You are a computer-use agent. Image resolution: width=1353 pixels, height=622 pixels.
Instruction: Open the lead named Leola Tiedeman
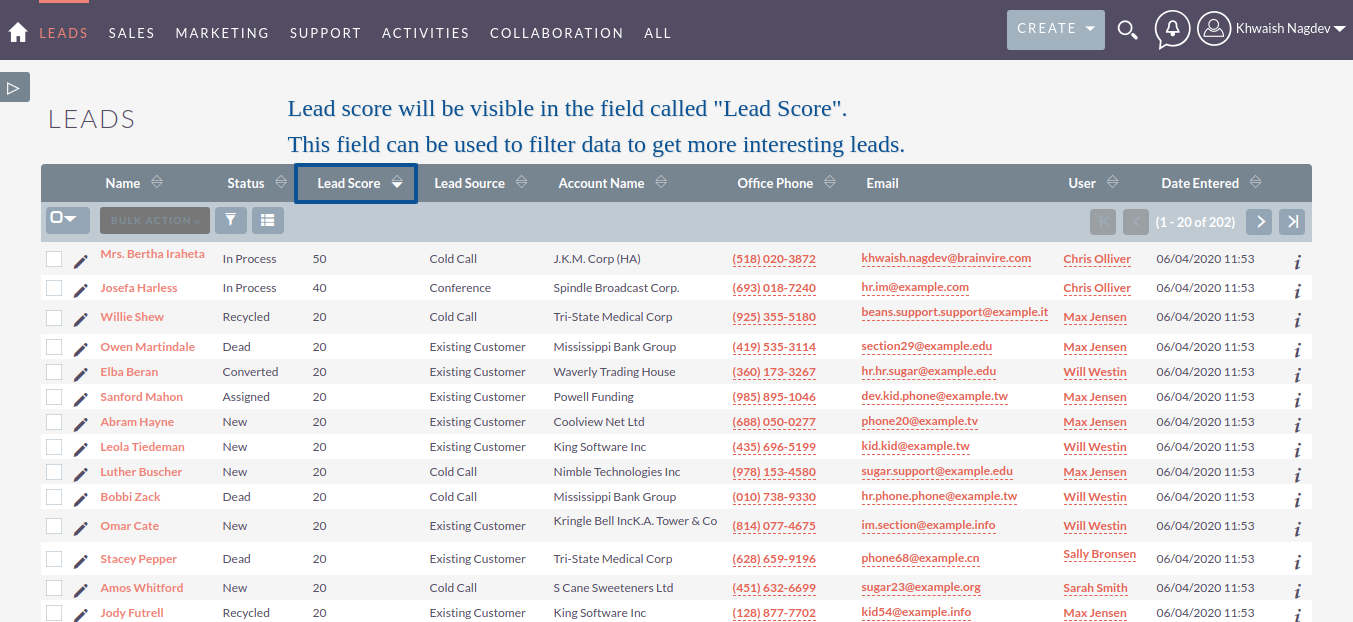(x=142, y=447)
